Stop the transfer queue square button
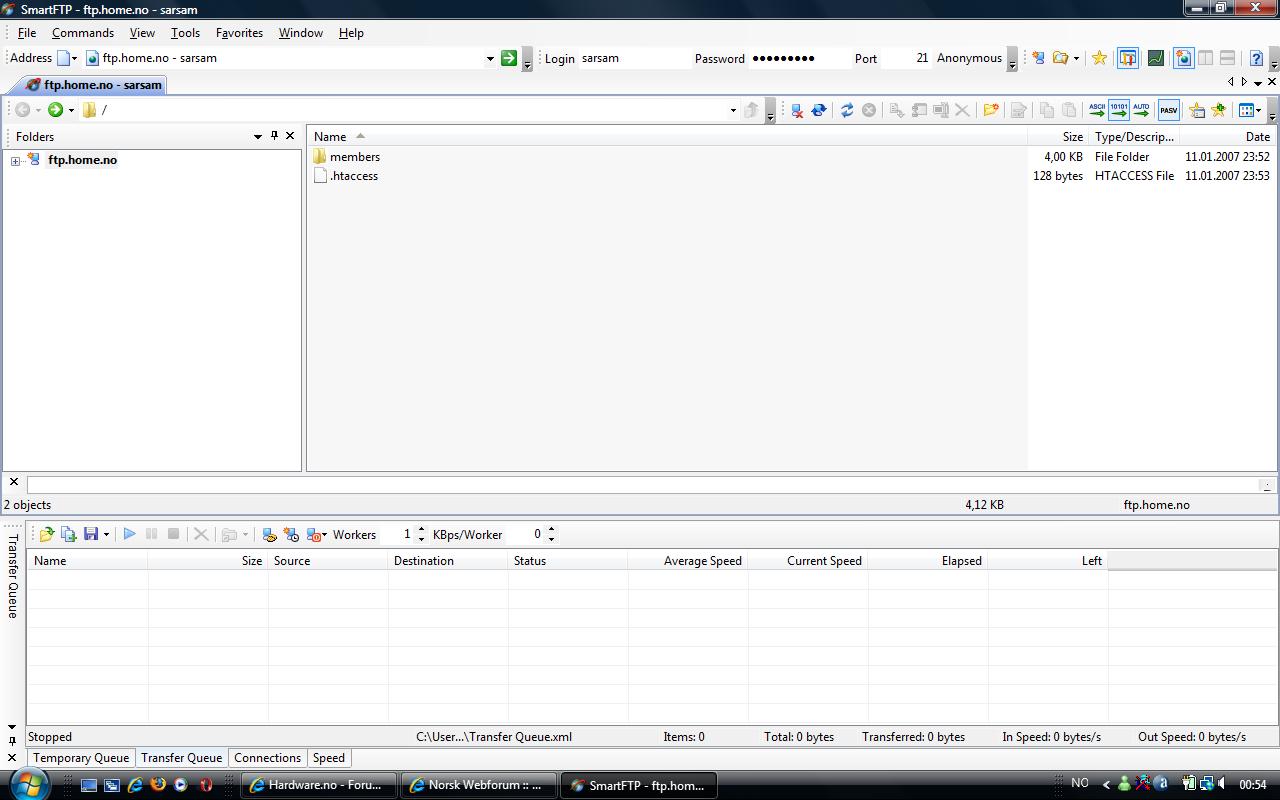Image resolution: width=1280 pixels, height=800 pixels. (173, 534)
